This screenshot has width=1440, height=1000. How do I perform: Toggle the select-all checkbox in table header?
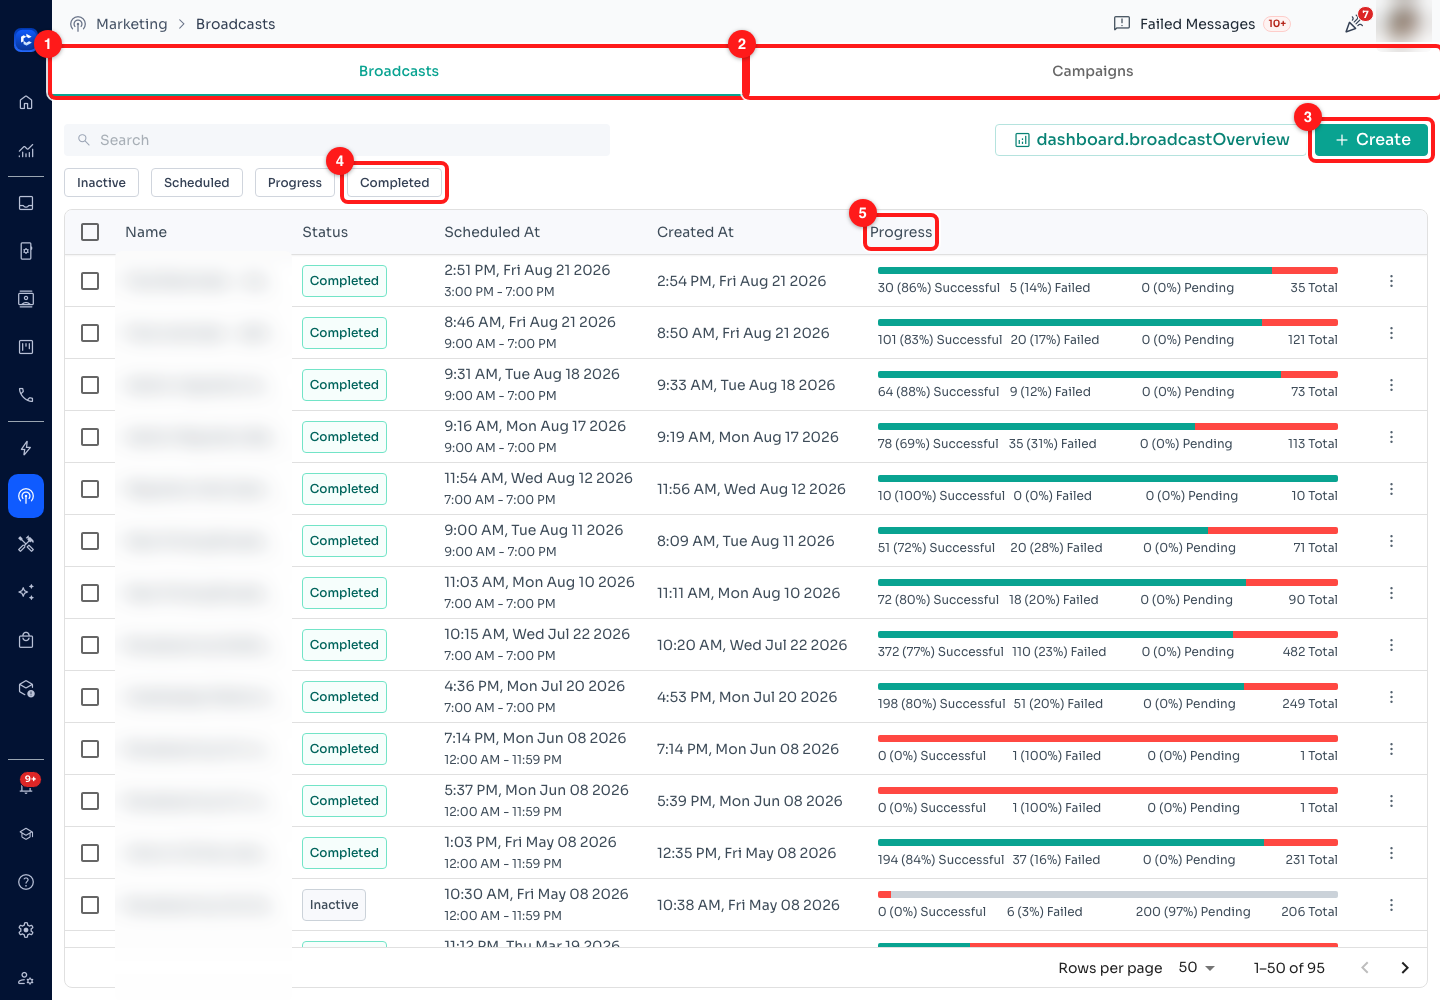(x=90, y=232)
